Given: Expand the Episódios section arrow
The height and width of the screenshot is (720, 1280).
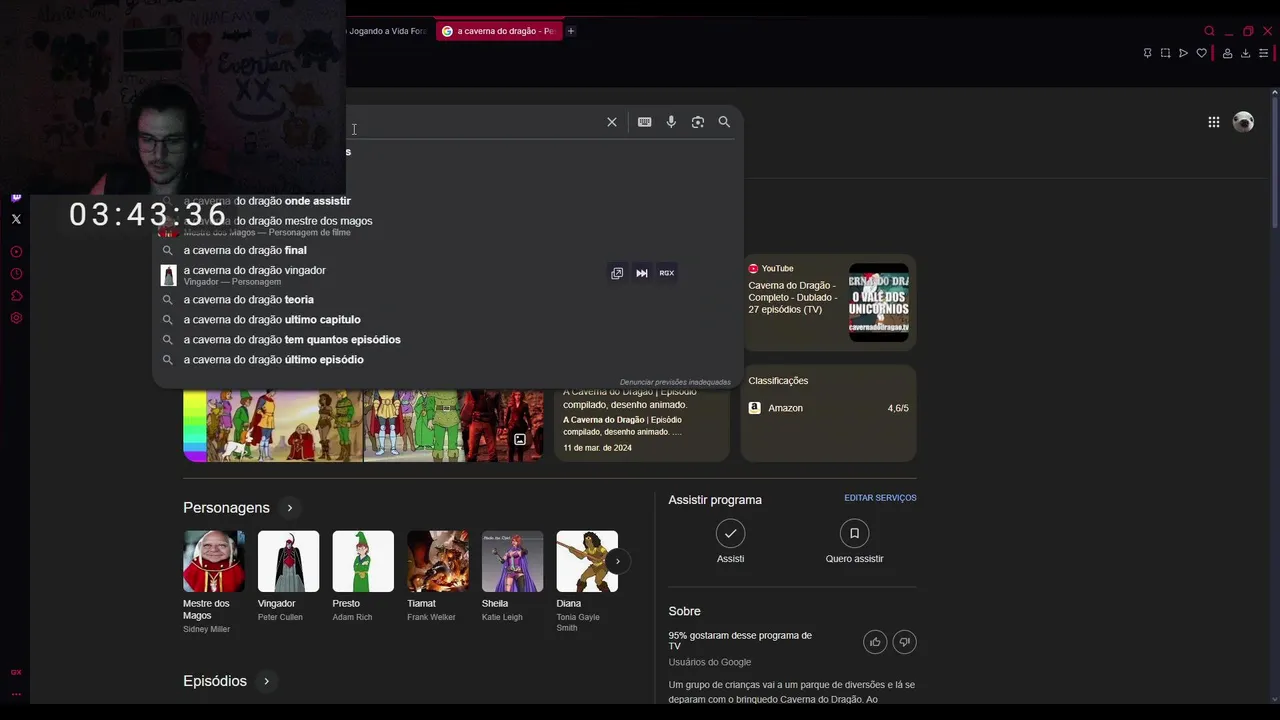Looking at the screenshot, I should 266,681.
